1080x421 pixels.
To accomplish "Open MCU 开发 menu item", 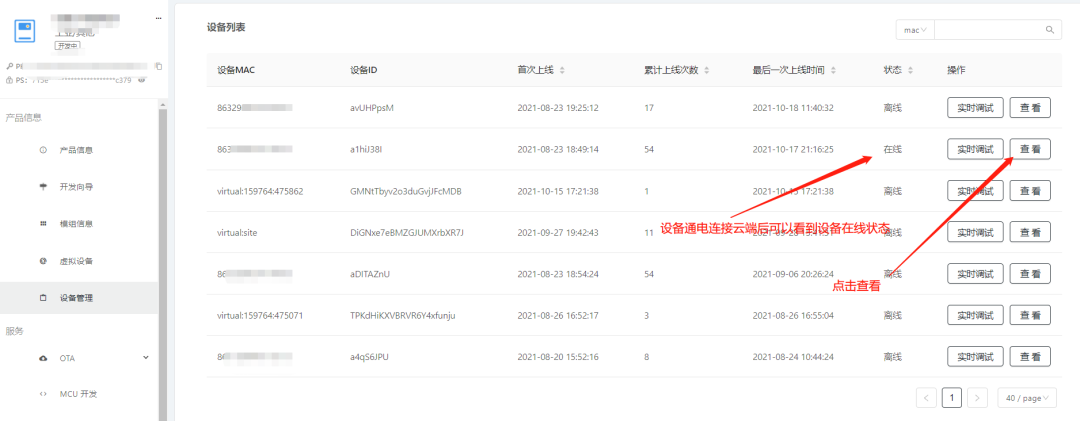I will pos(79,394).
